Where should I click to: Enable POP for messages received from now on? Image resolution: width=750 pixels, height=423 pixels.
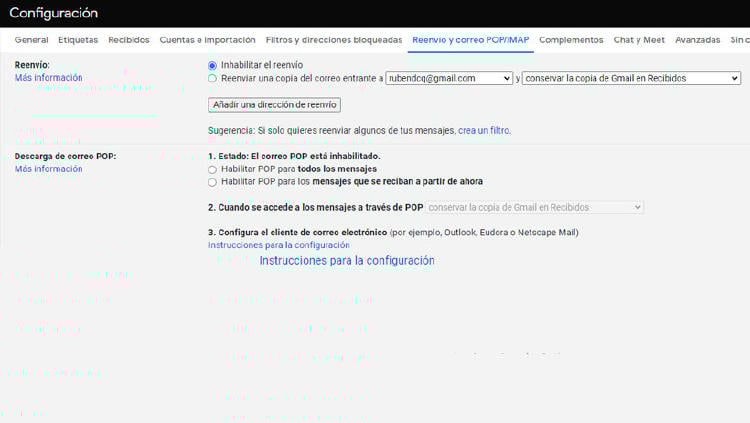pyautogui.click(x=212, y=182)
